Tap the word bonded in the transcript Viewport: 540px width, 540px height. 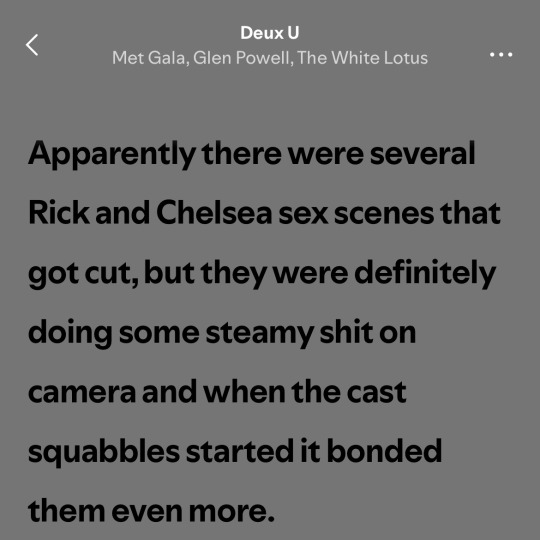click(384, 452)
